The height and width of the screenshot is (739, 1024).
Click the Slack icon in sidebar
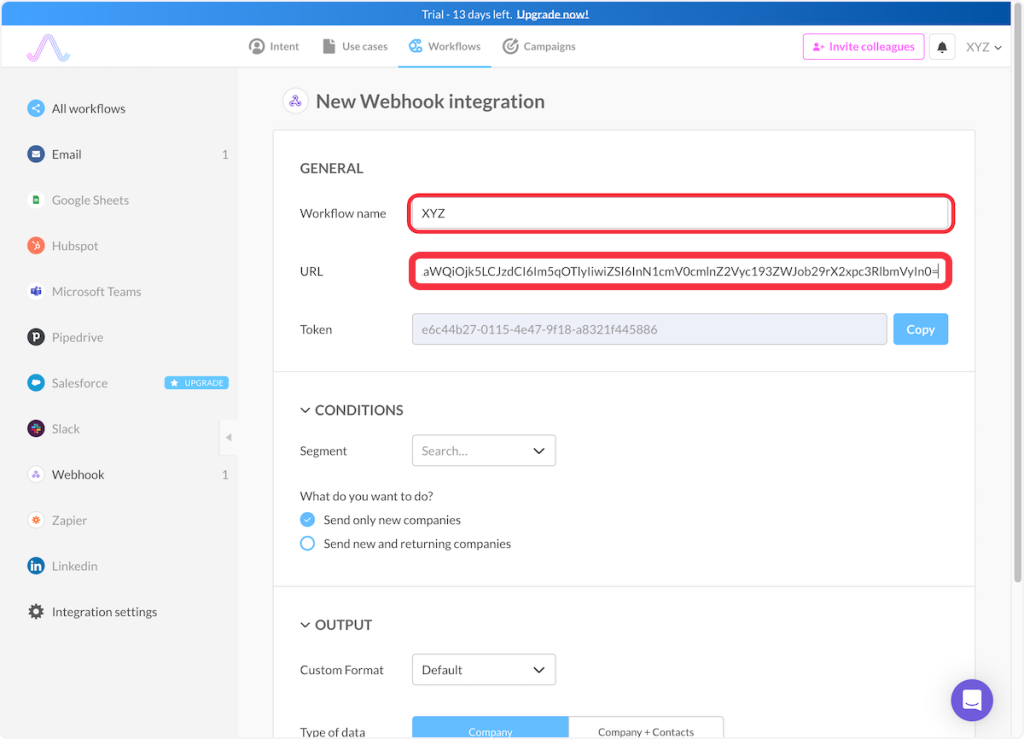coord(36,429)
